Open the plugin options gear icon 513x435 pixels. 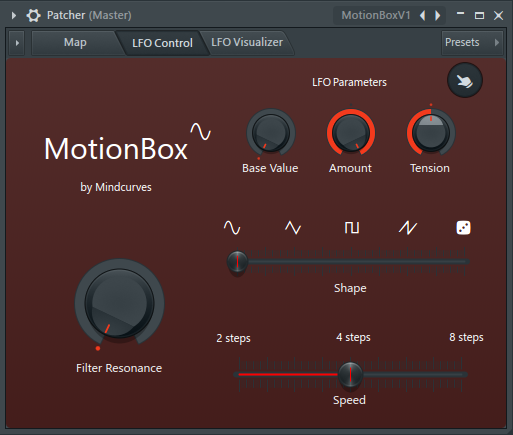pyautogui.click(x=33, y=15)
